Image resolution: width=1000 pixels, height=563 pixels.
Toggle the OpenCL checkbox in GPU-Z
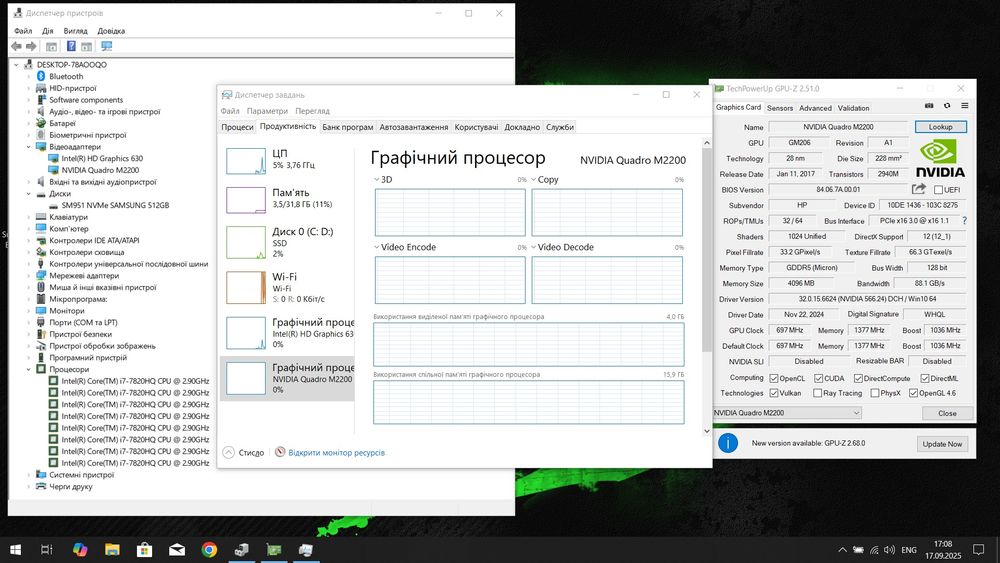[x=774, y=378]
